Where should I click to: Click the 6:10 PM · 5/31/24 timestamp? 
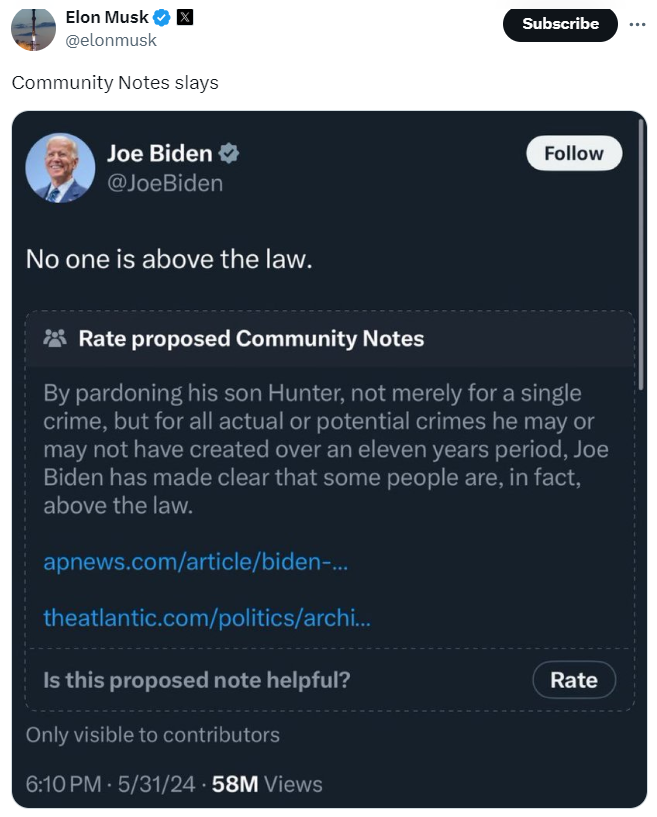point(110,783)
